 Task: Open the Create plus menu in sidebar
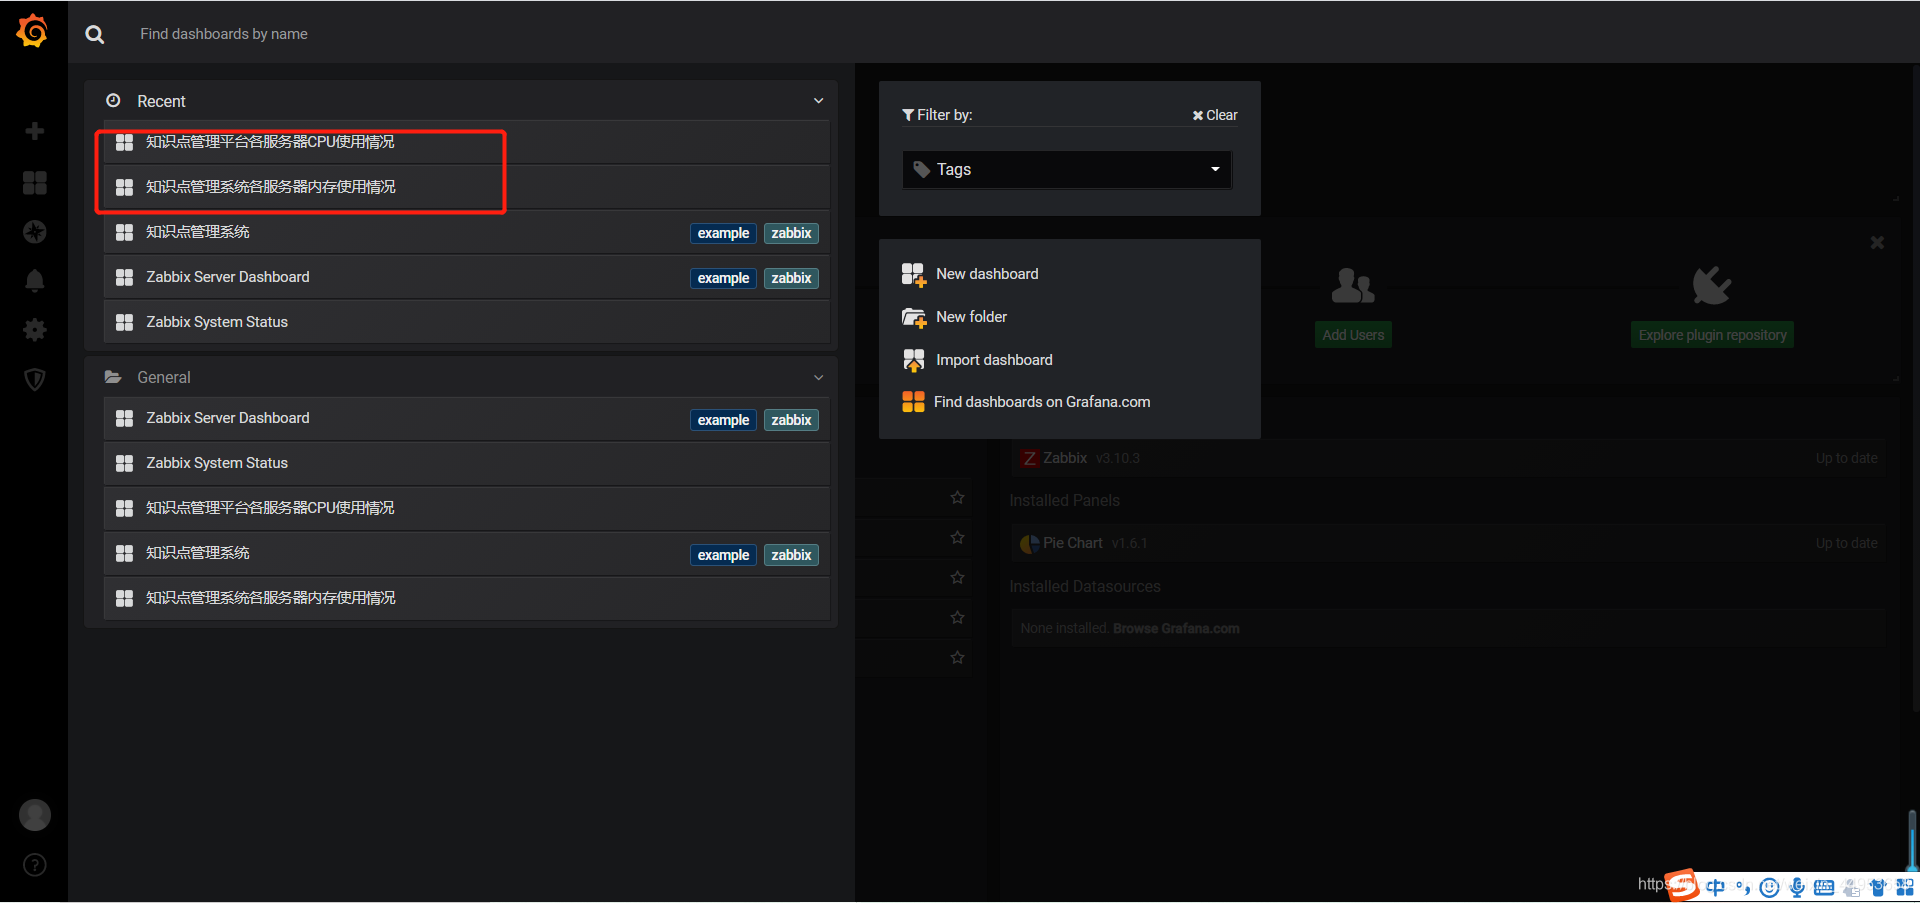35,131
